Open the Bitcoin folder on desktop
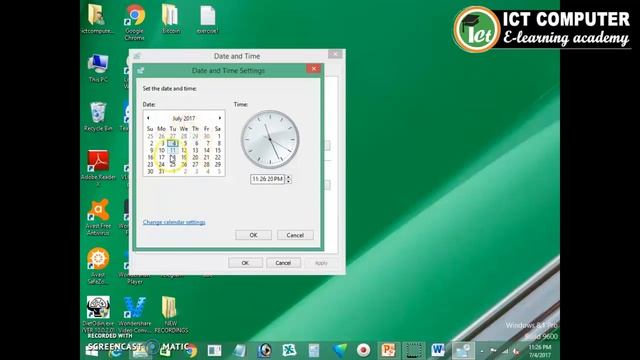This screenshot has height=360, width=640. 171,20
